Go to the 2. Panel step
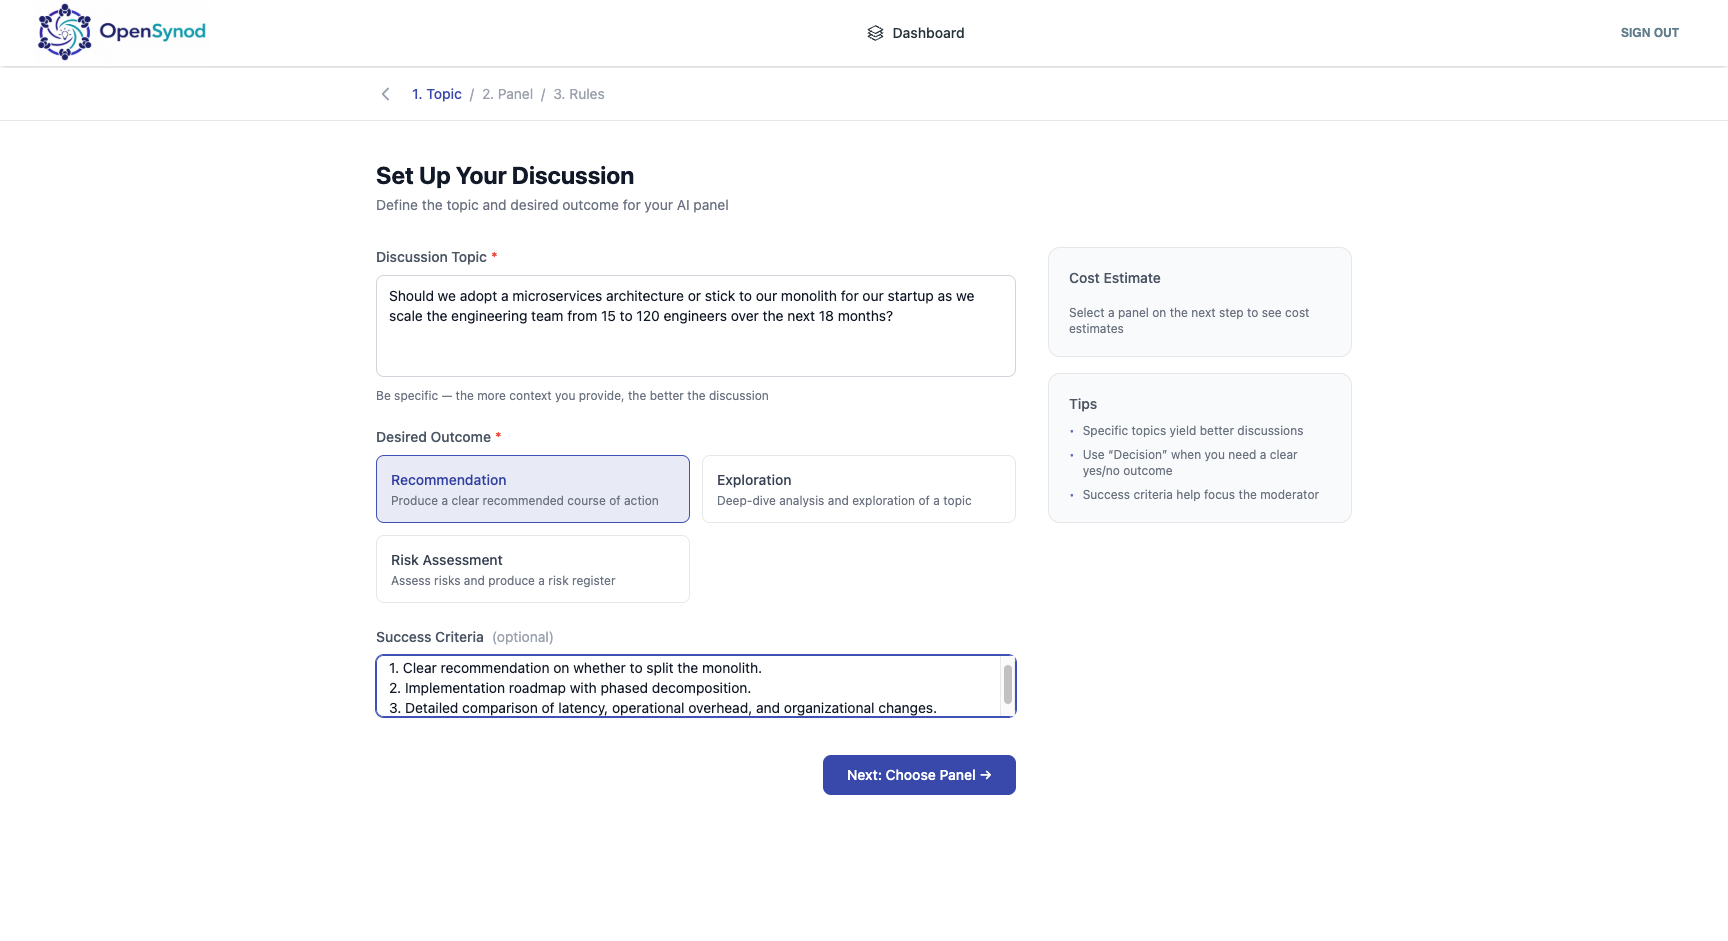Image resolution: width=1728 pixels, height=941 pixels. [x=507, y=94]
